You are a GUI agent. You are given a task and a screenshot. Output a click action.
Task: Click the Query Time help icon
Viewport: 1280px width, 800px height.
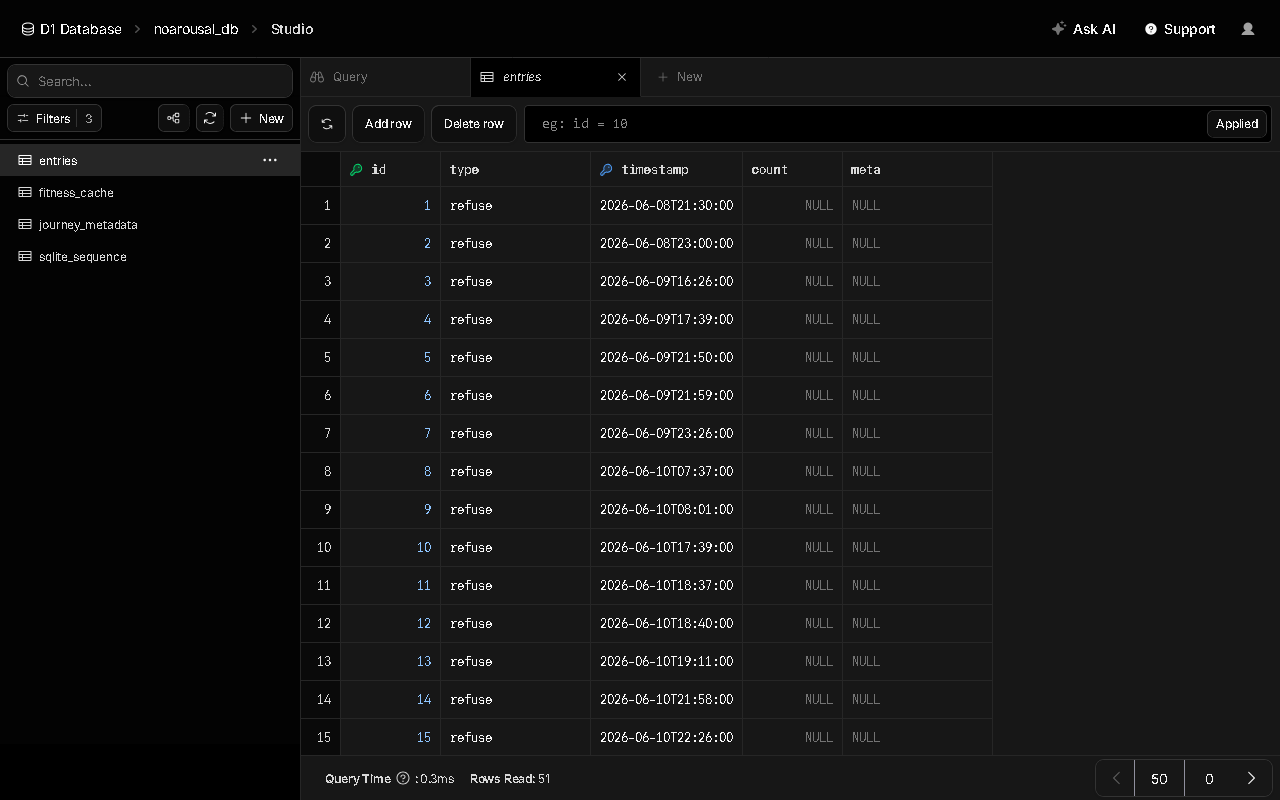(403, 778)
